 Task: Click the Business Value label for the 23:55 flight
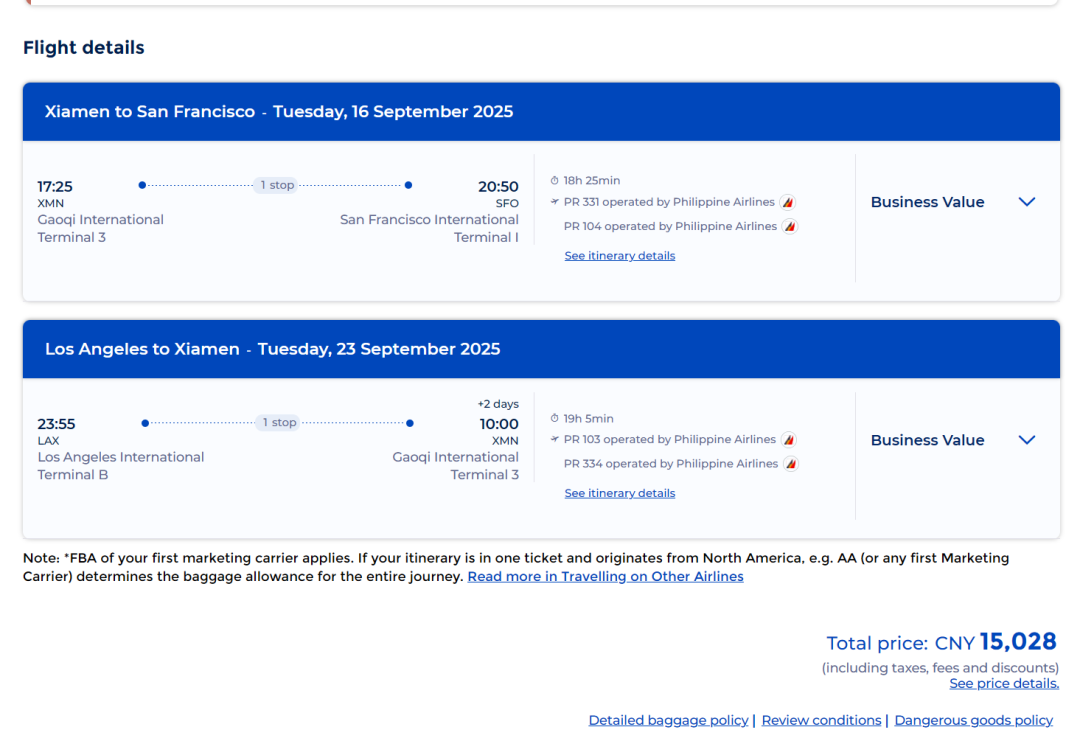coord(927,440)
